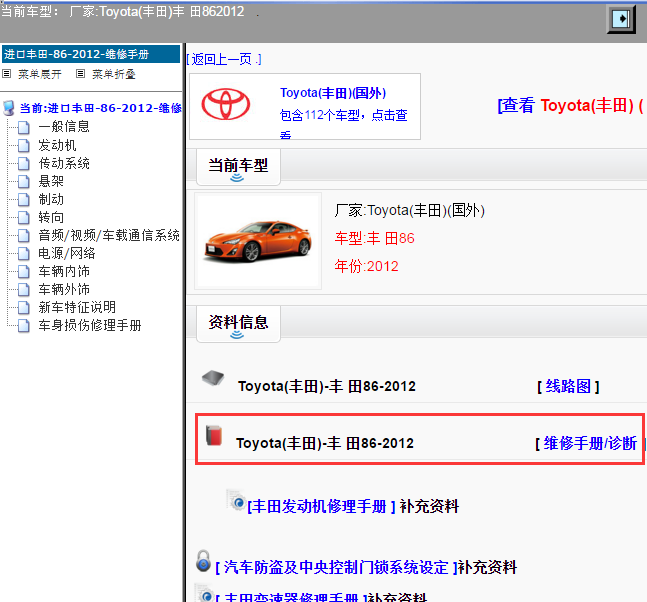This screenshot has height=602, width=647.
Task: Open the 线路图 link
Action: pos(568,387)
